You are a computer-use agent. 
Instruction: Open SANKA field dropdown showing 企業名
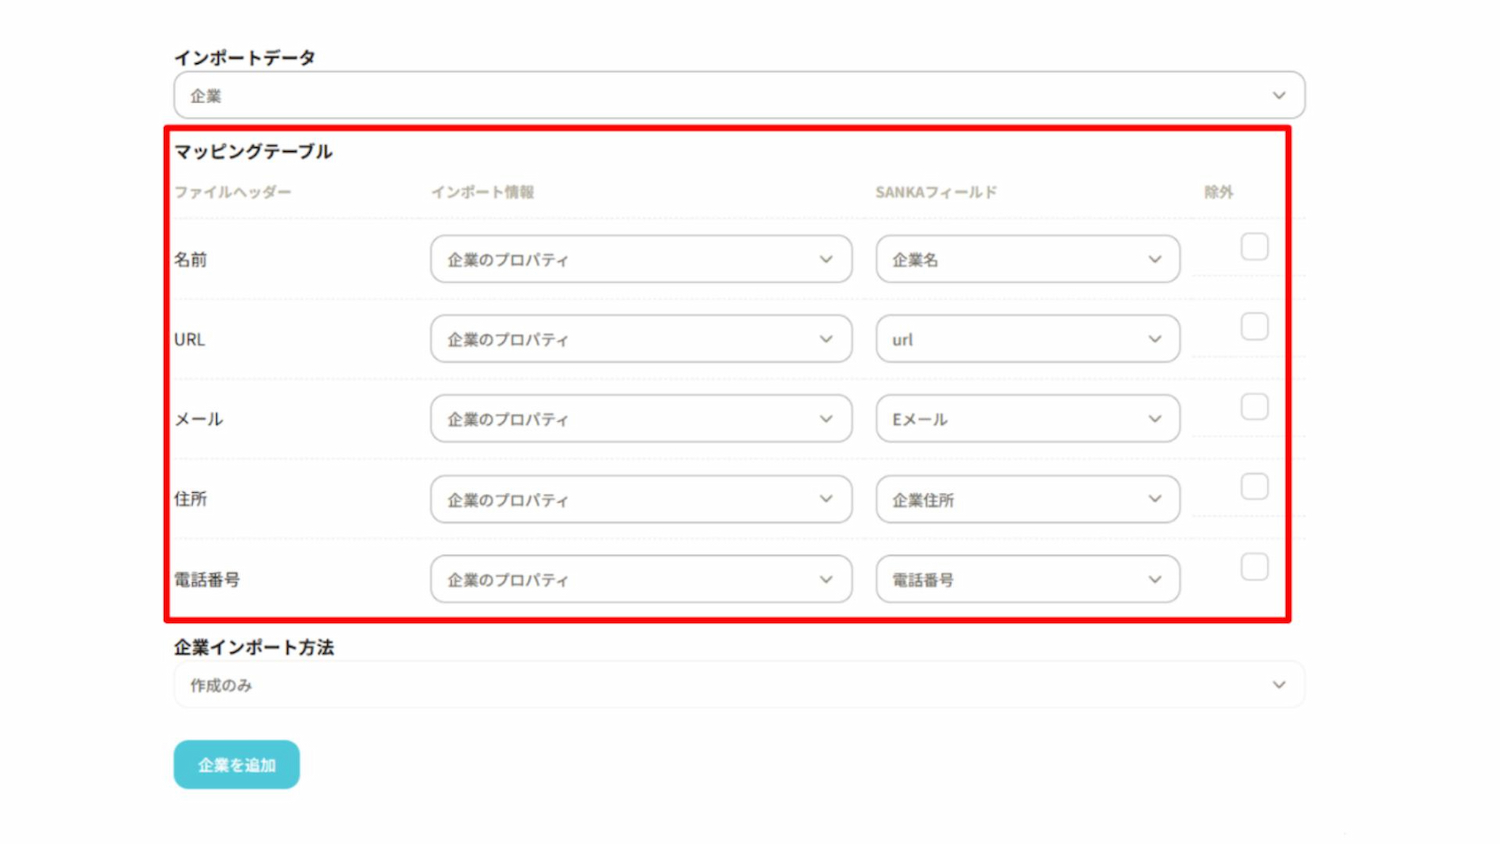1027,259
